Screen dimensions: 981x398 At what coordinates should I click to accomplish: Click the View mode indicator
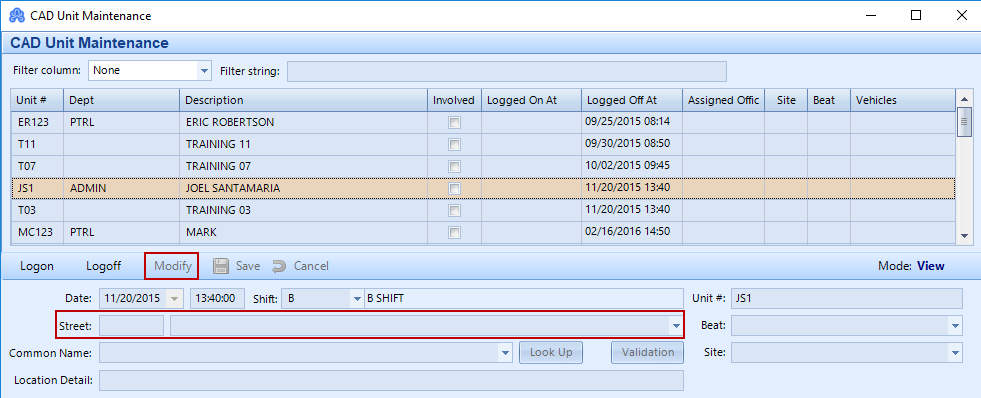coord(930,266)
